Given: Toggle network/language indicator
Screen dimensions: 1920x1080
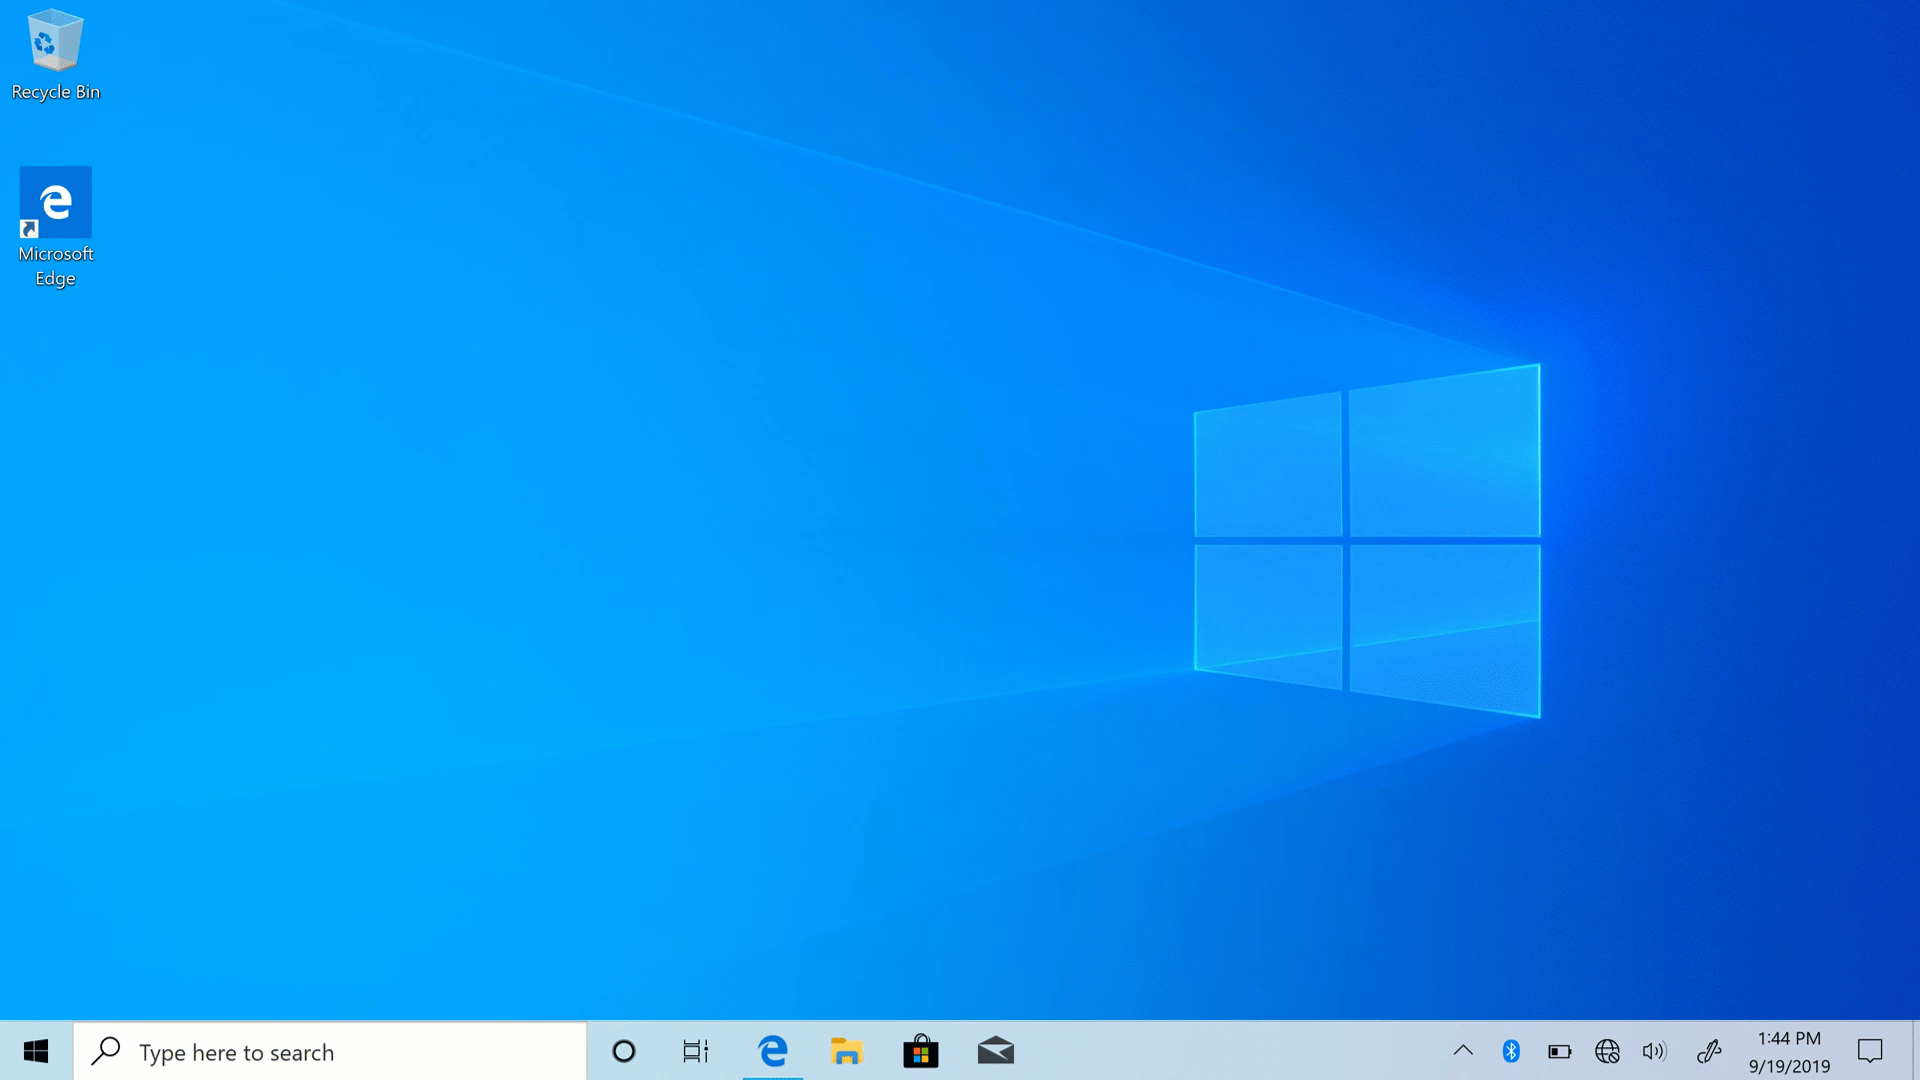Looking at the screenshot, I should (1606, 1050).
